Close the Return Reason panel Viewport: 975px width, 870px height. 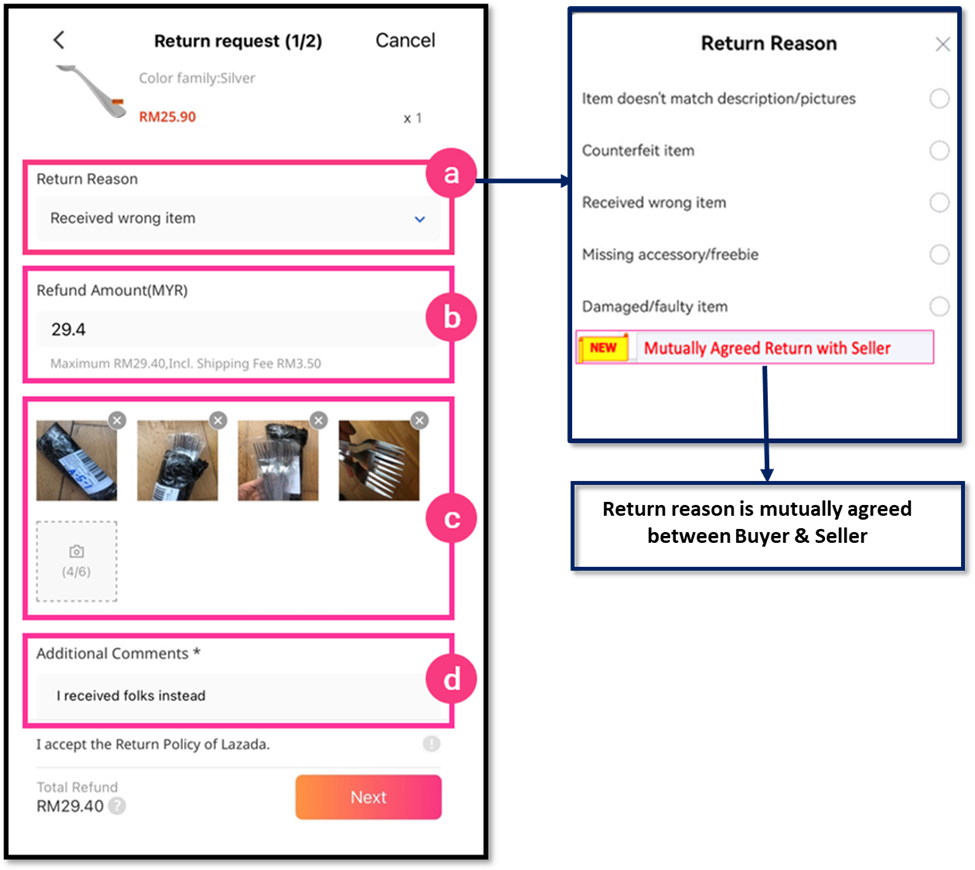943,44
